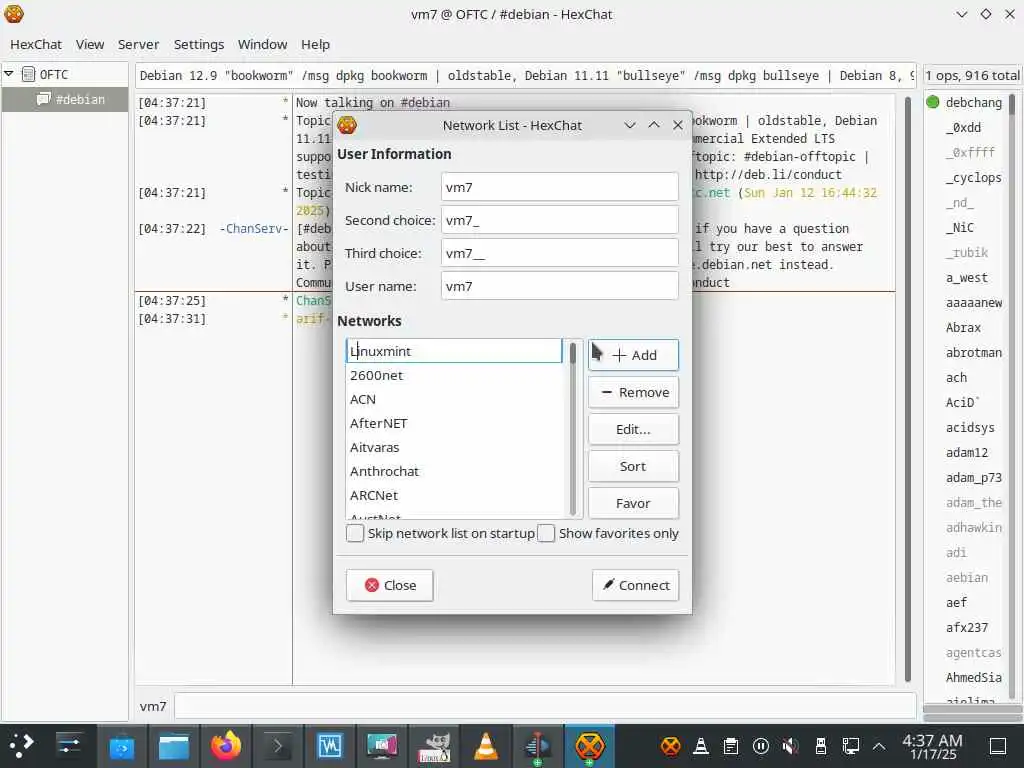Expand the hidden system tray icons arrow

point(879,745)
